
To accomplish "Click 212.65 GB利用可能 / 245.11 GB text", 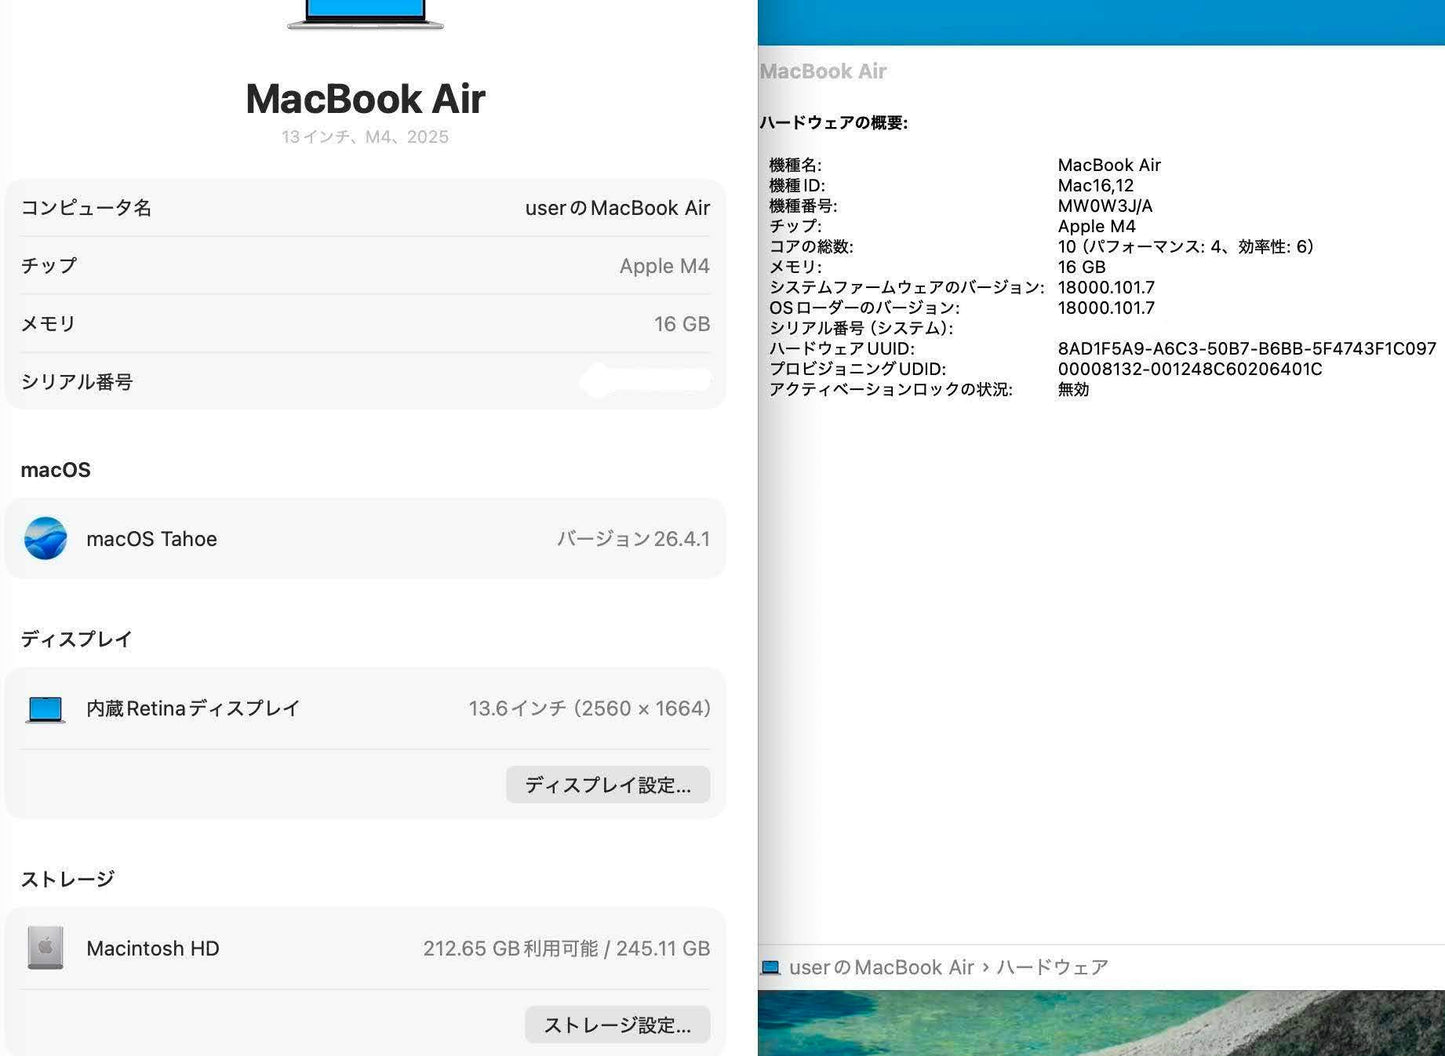I will 566,948.
